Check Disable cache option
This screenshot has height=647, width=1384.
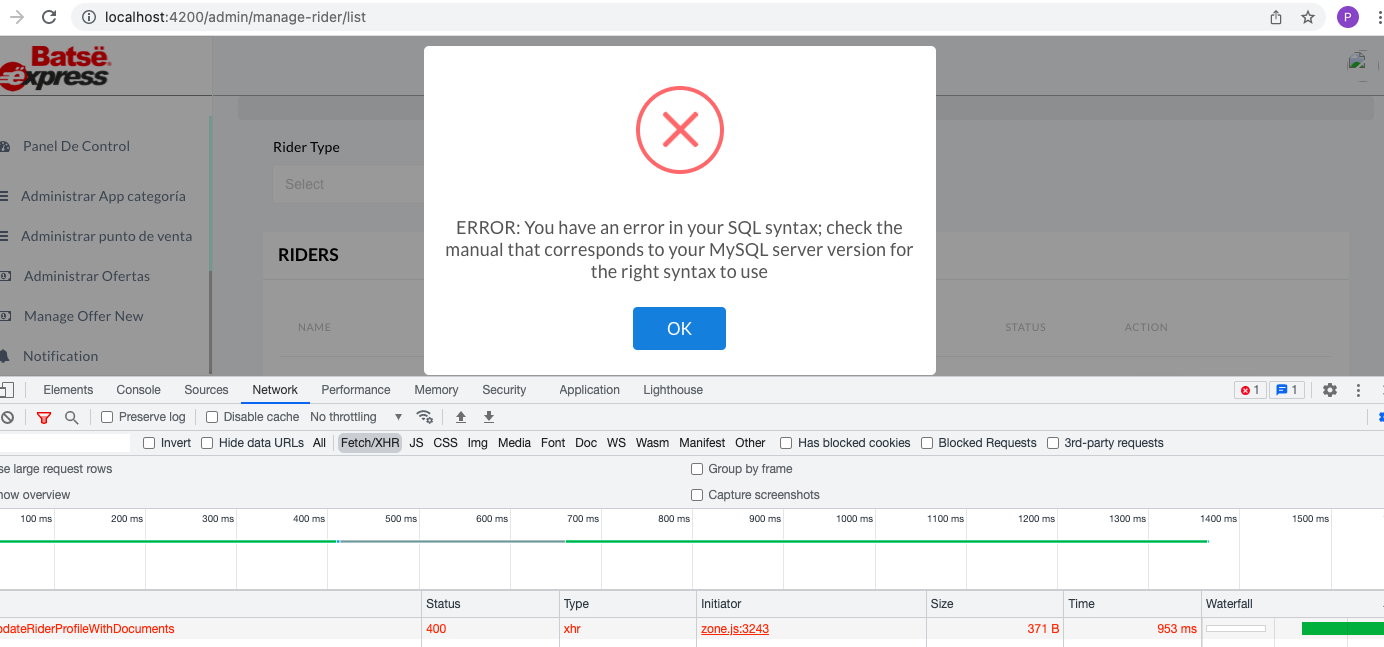[x=212, y=417]
